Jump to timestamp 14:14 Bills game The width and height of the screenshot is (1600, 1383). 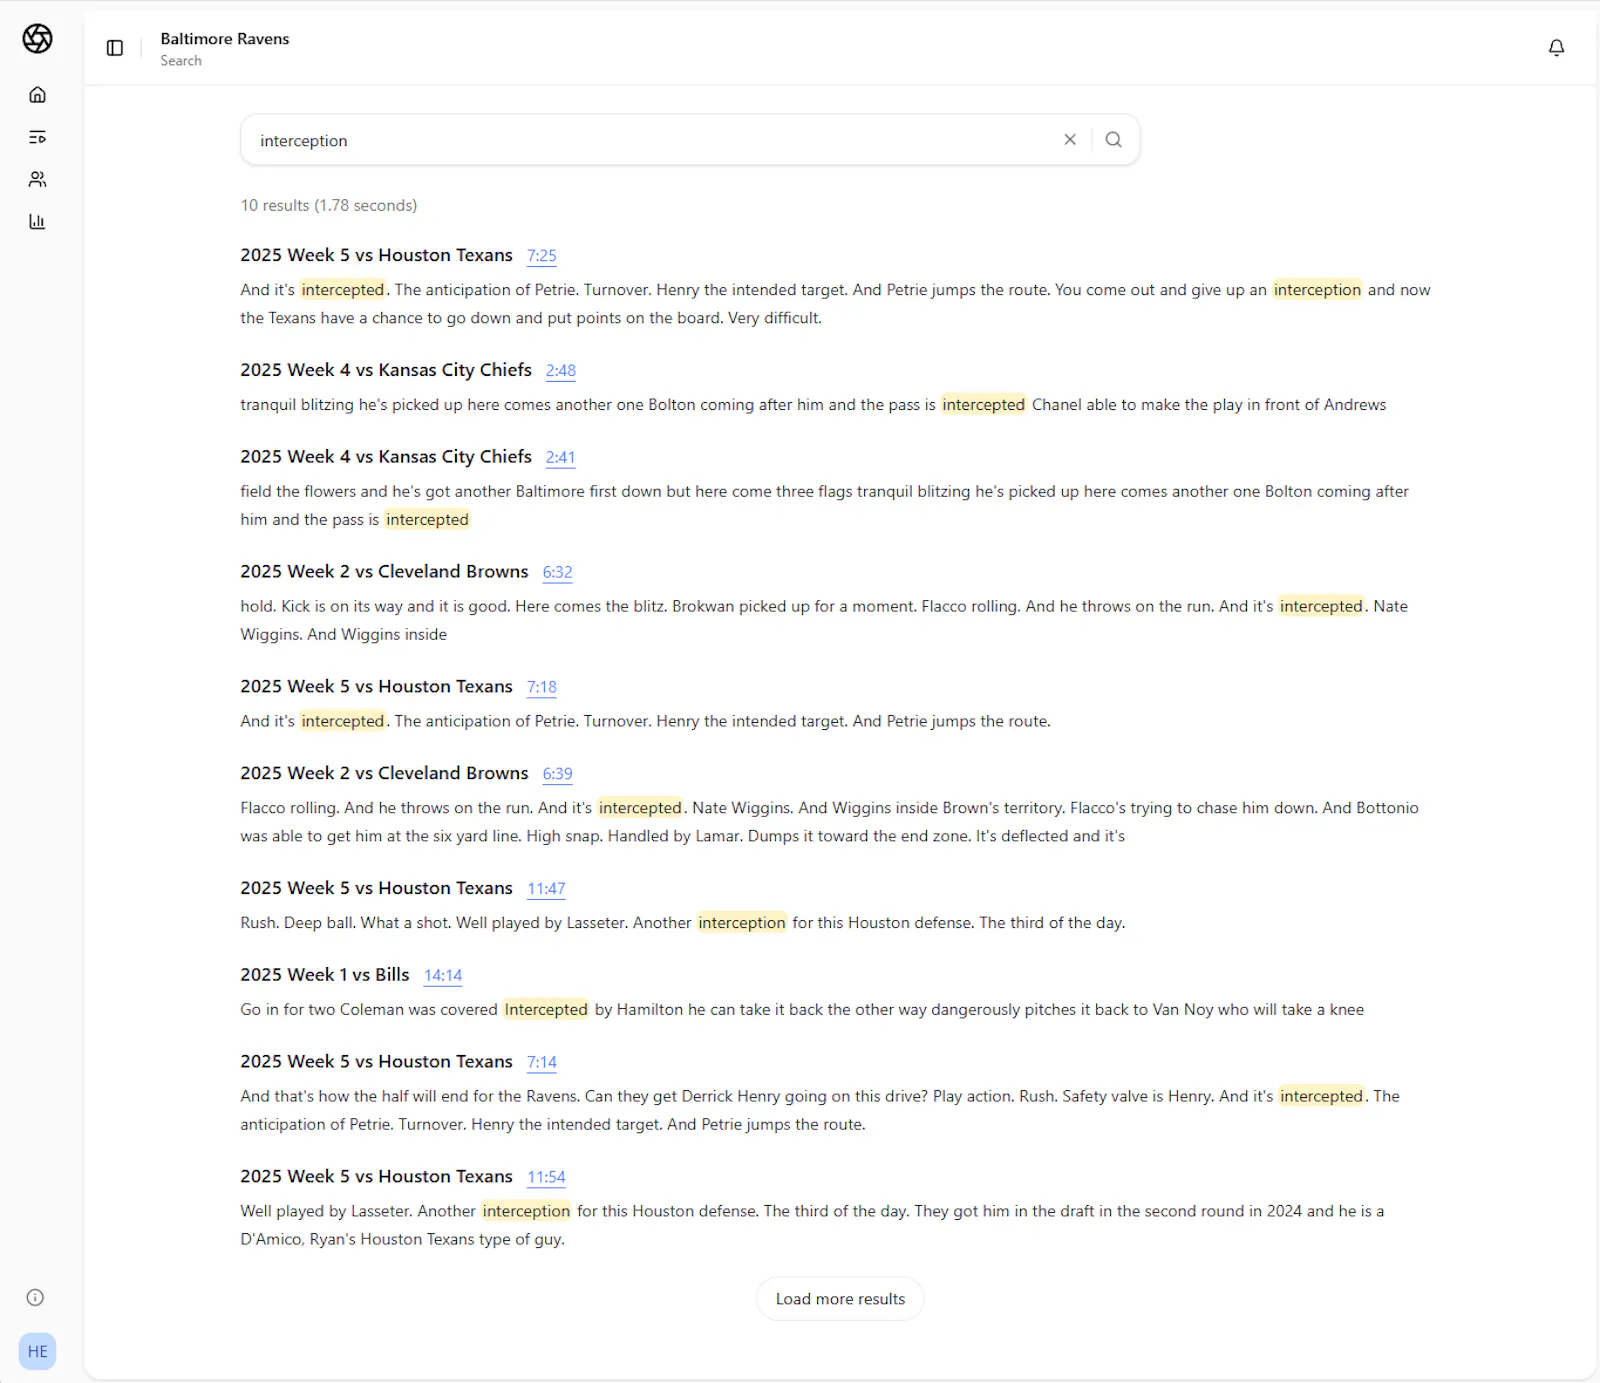(x=443, y=977)
